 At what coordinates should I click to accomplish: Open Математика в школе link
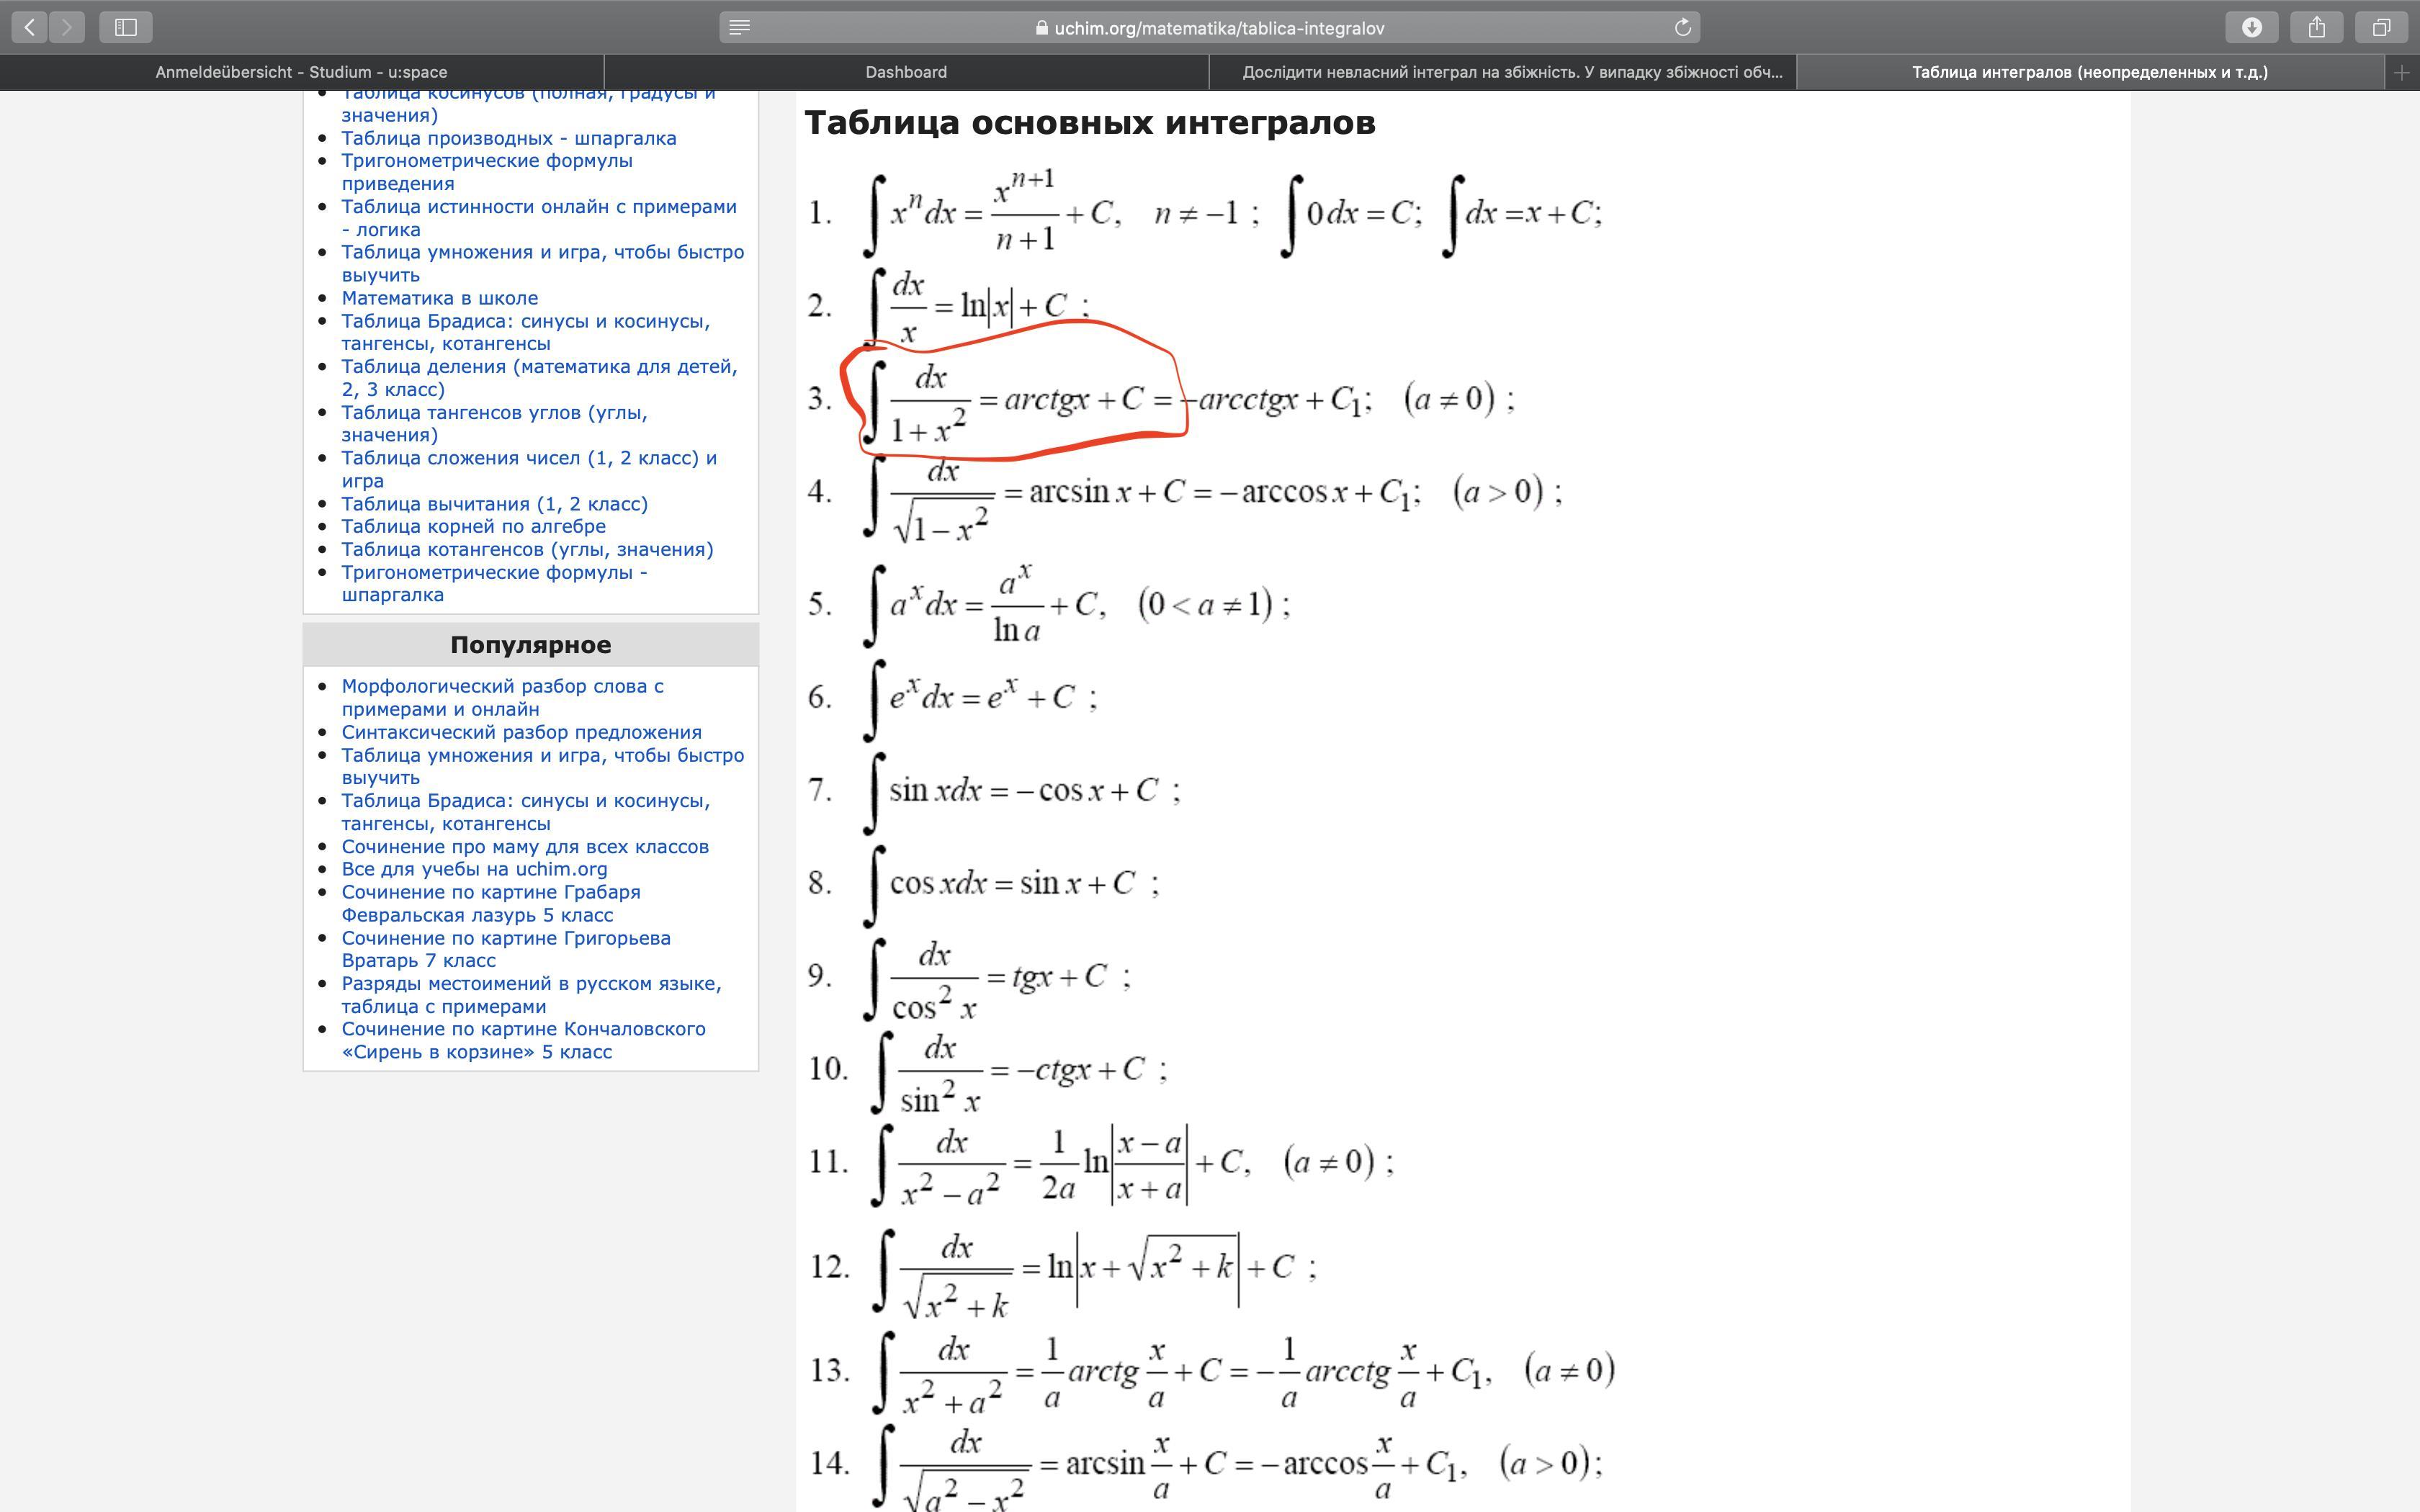(x=439, y=298)
